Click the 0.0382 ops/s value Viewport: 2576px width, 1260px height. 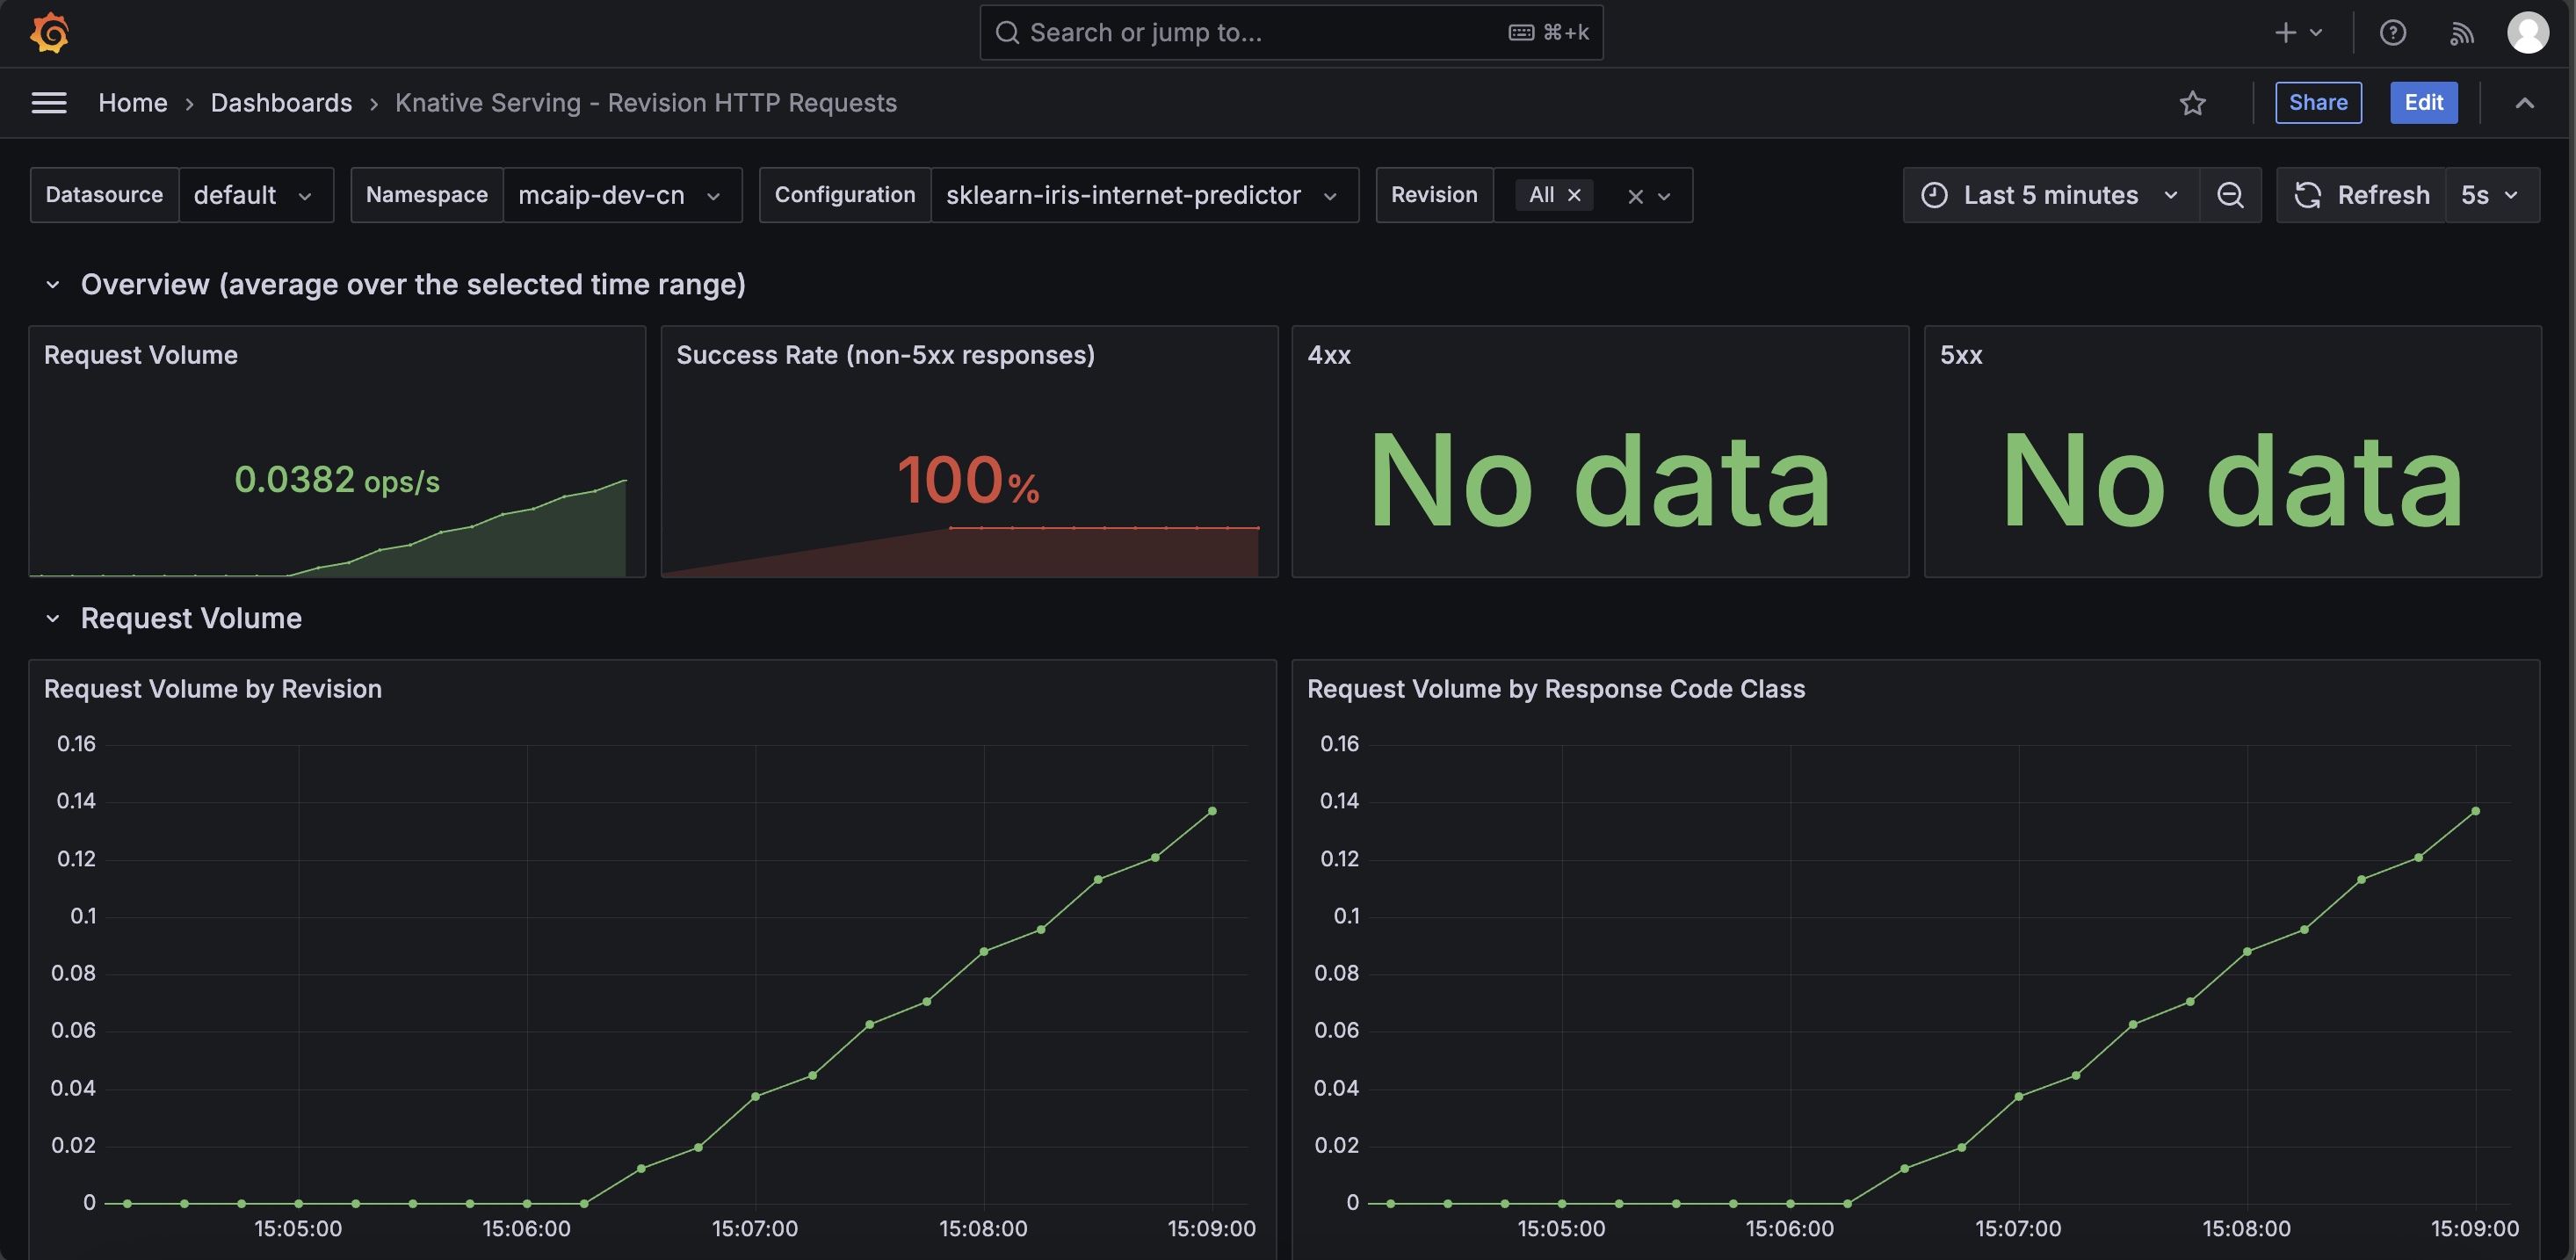[x=337, y=480]
